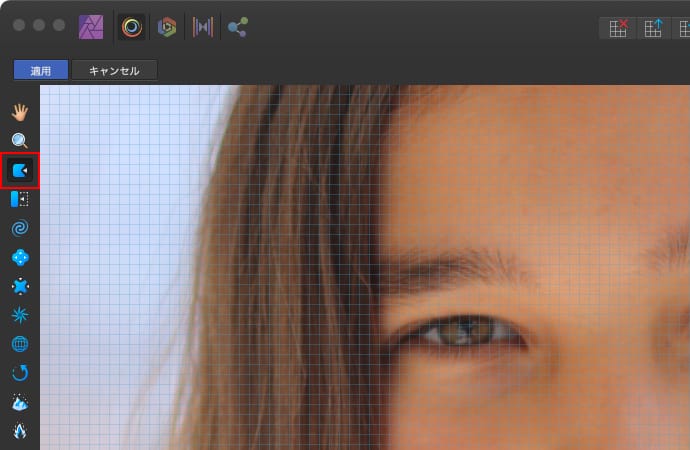
Task: Choose the Liquify Twirl spiral tool
Action: (x=20, y=228)
